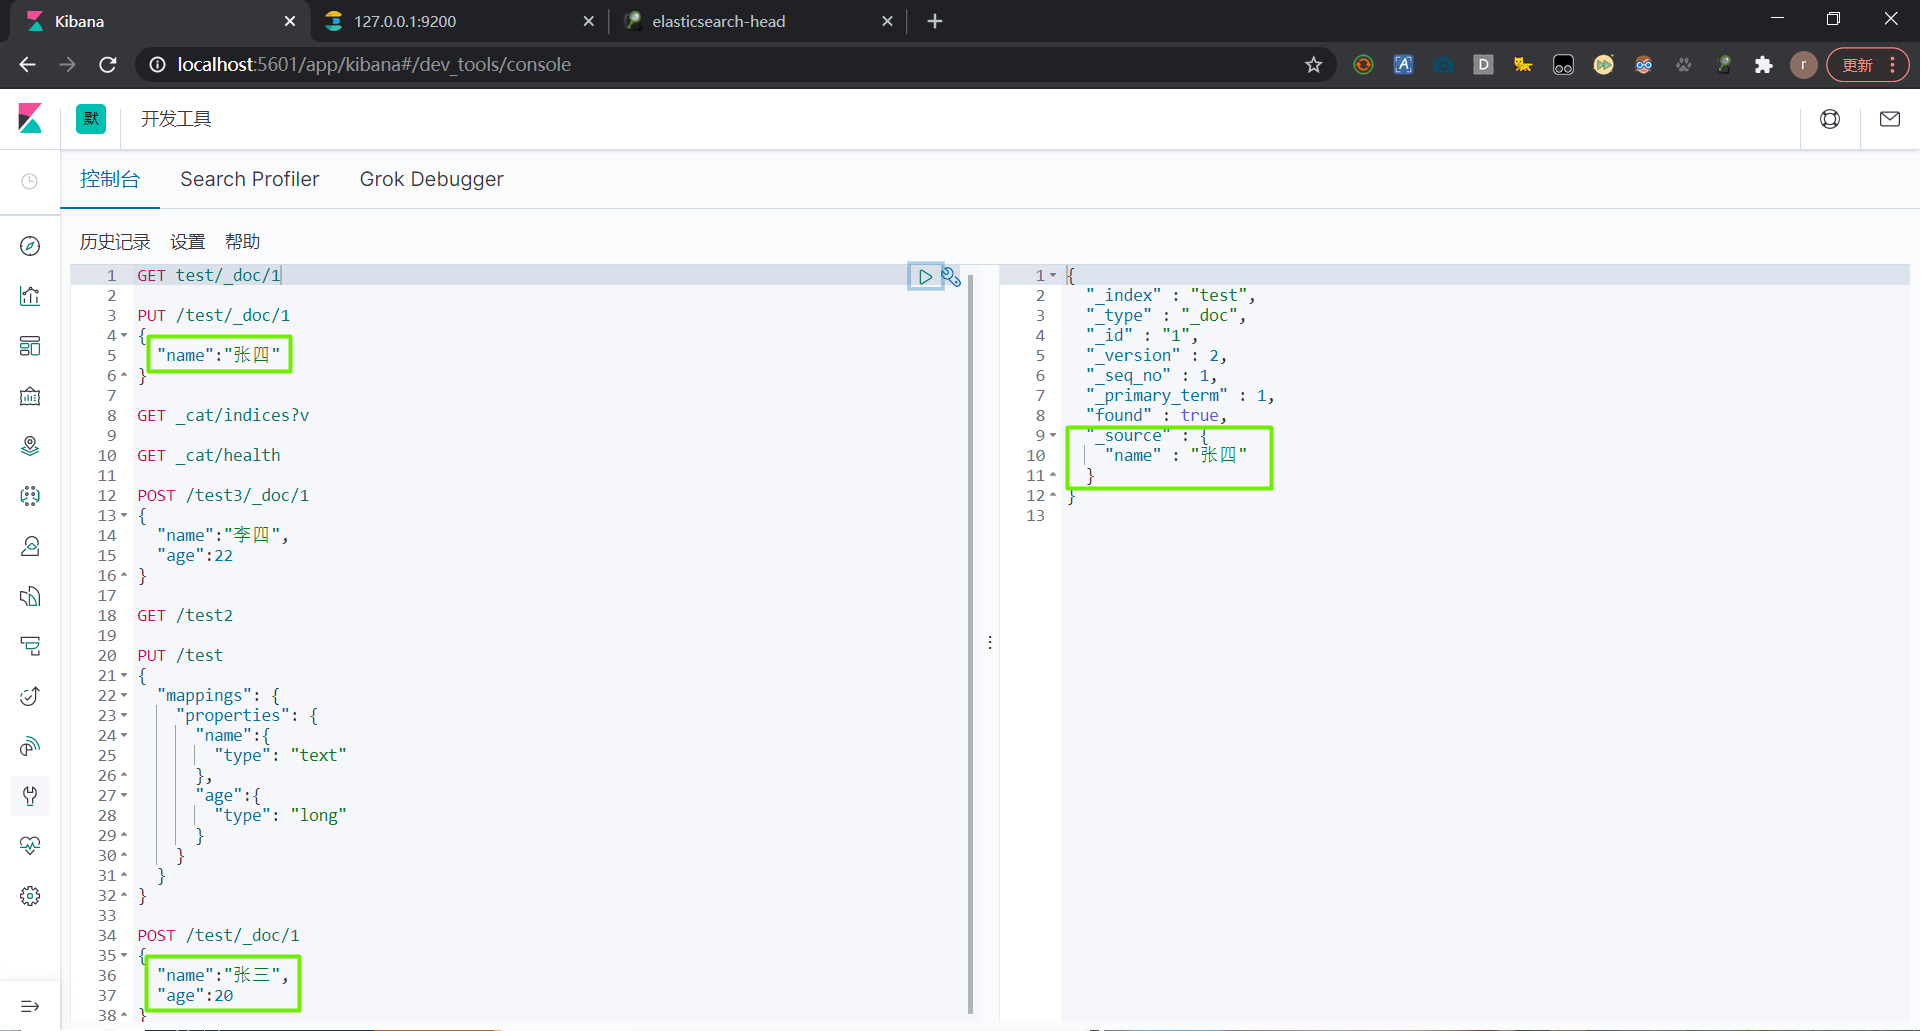Open APM icon in sidebar
The image size is (1921, 1031).
pos(30,646)
